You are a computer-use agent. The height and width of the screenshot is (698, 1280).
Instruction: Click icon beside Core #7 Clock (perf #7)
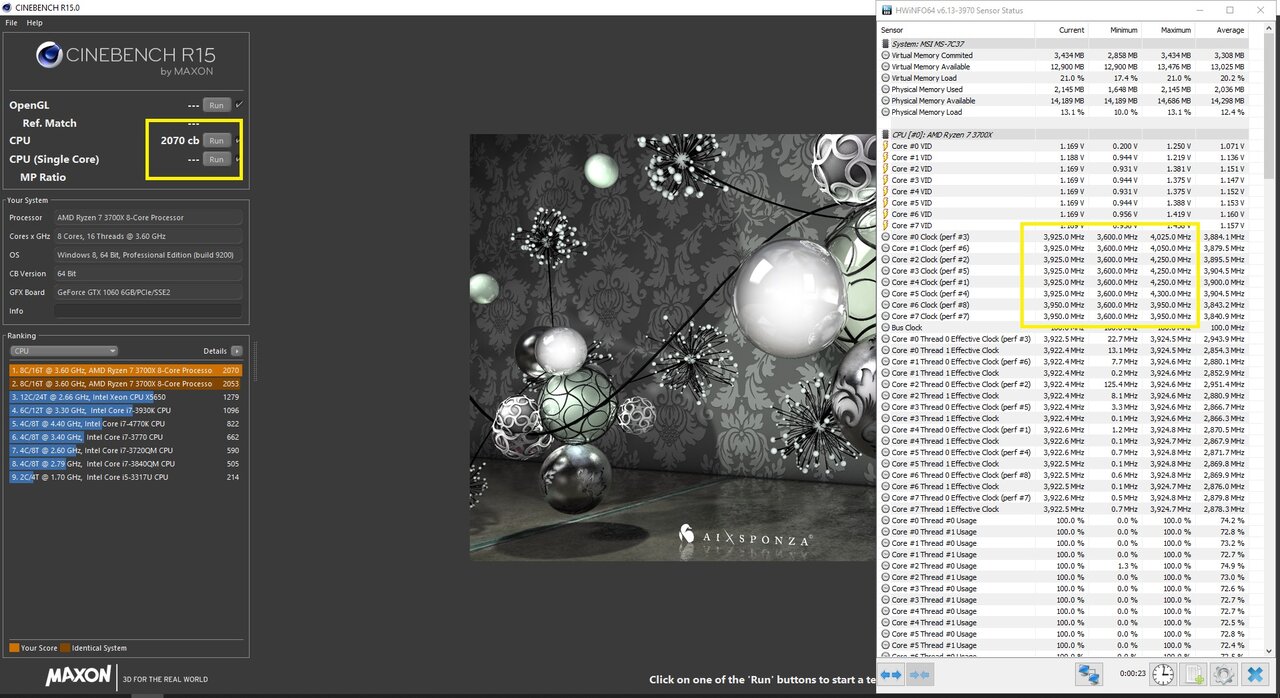(x=885, y=316)
